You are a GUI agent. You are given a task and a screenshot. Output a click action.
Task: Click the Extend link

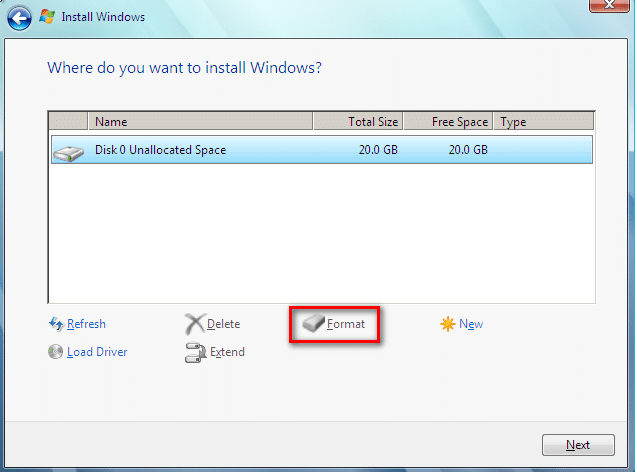(227, 352)
